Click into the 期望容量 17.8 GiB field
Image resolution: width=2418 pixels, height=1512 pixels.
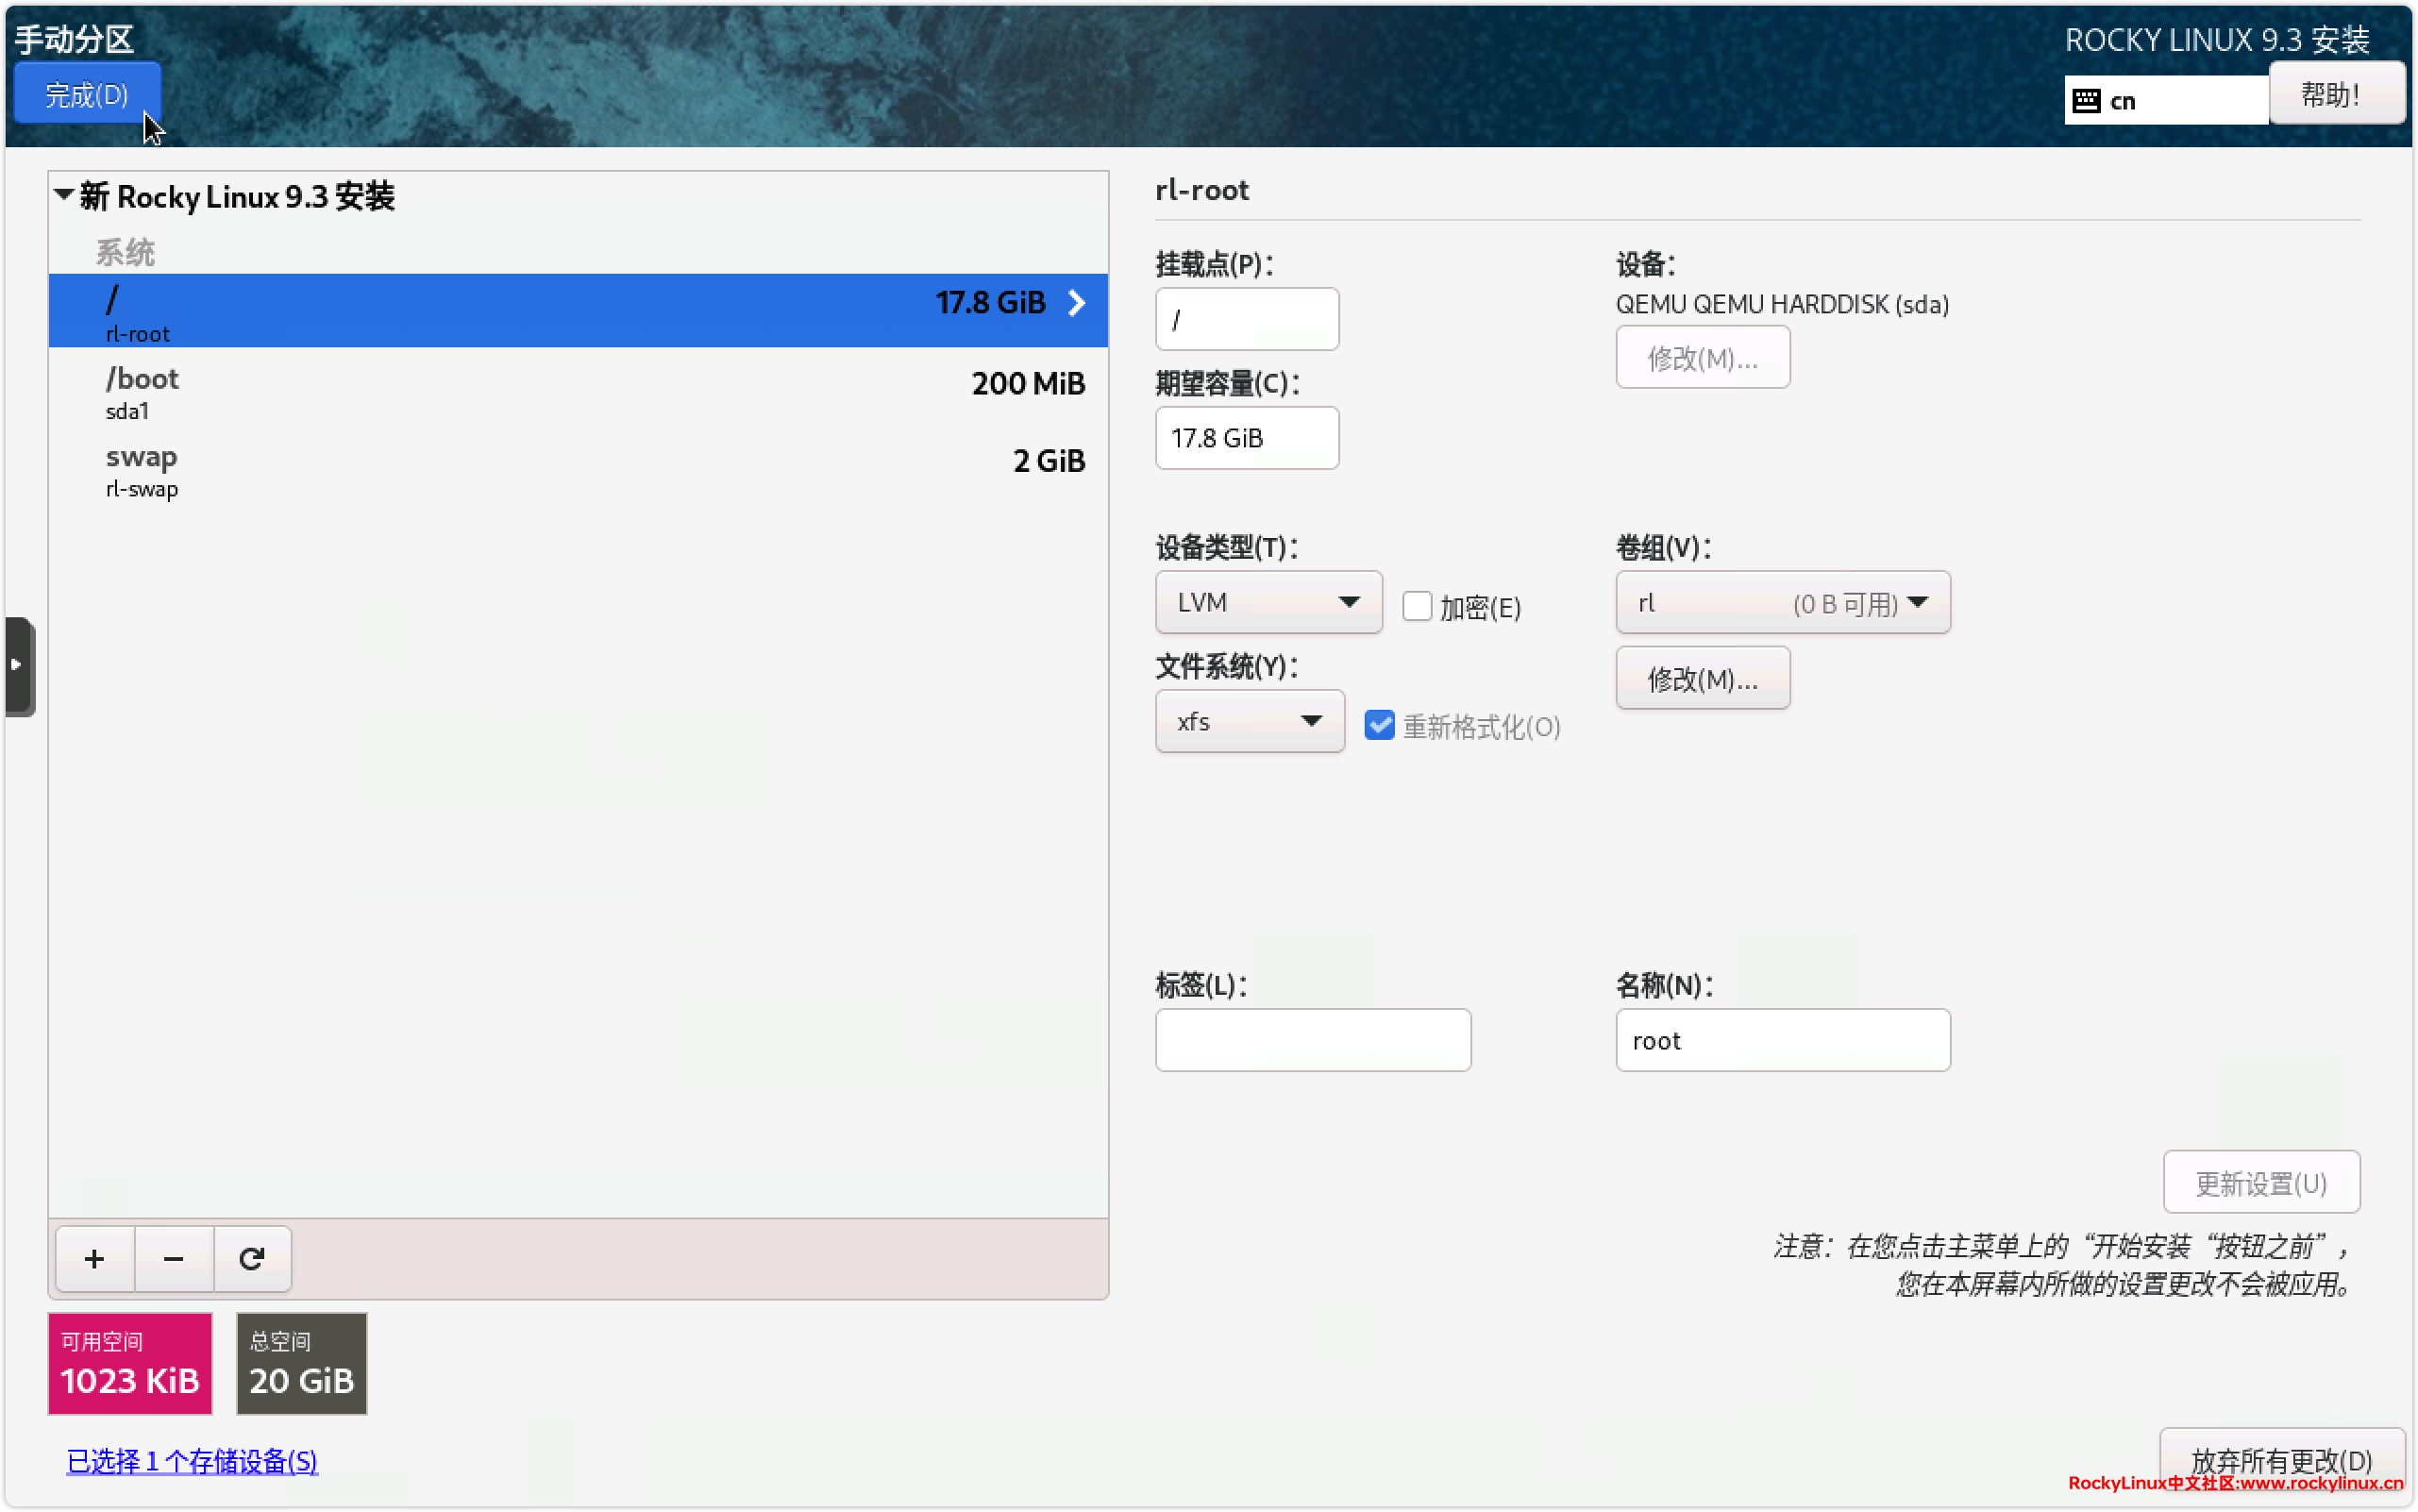[x=1246, y=438]
